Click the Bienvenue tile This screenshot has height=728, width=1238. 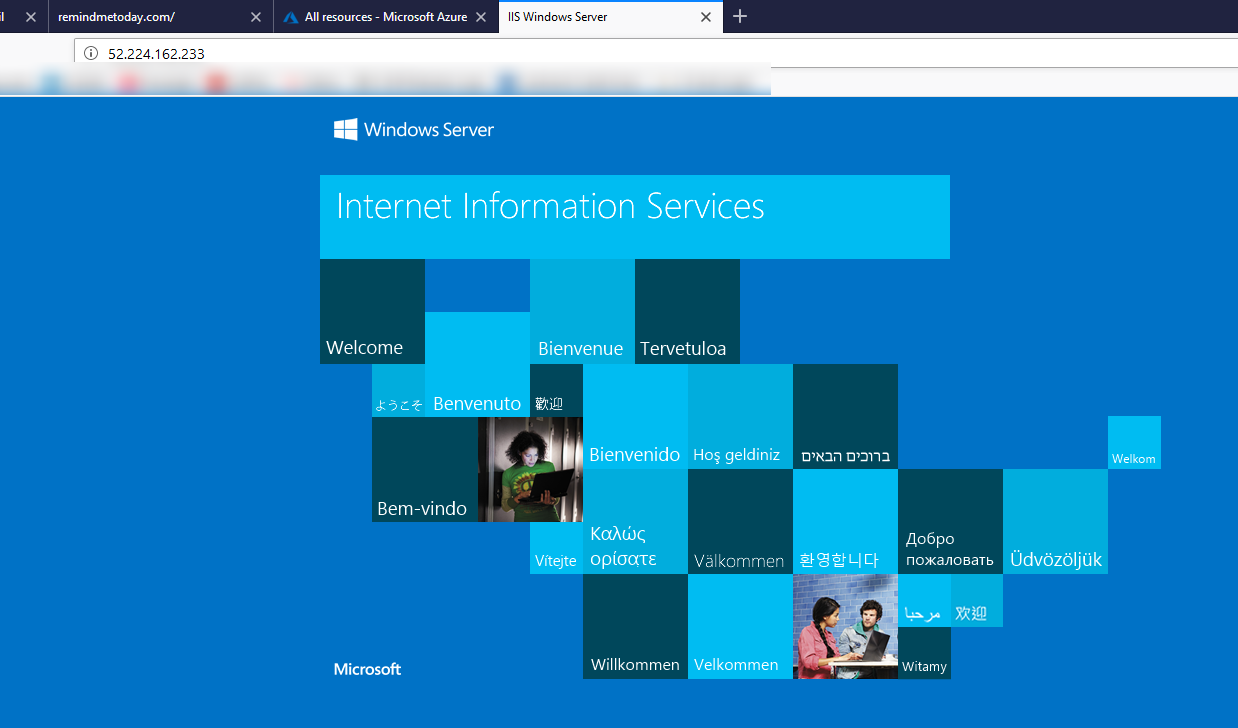click(582, 311)
